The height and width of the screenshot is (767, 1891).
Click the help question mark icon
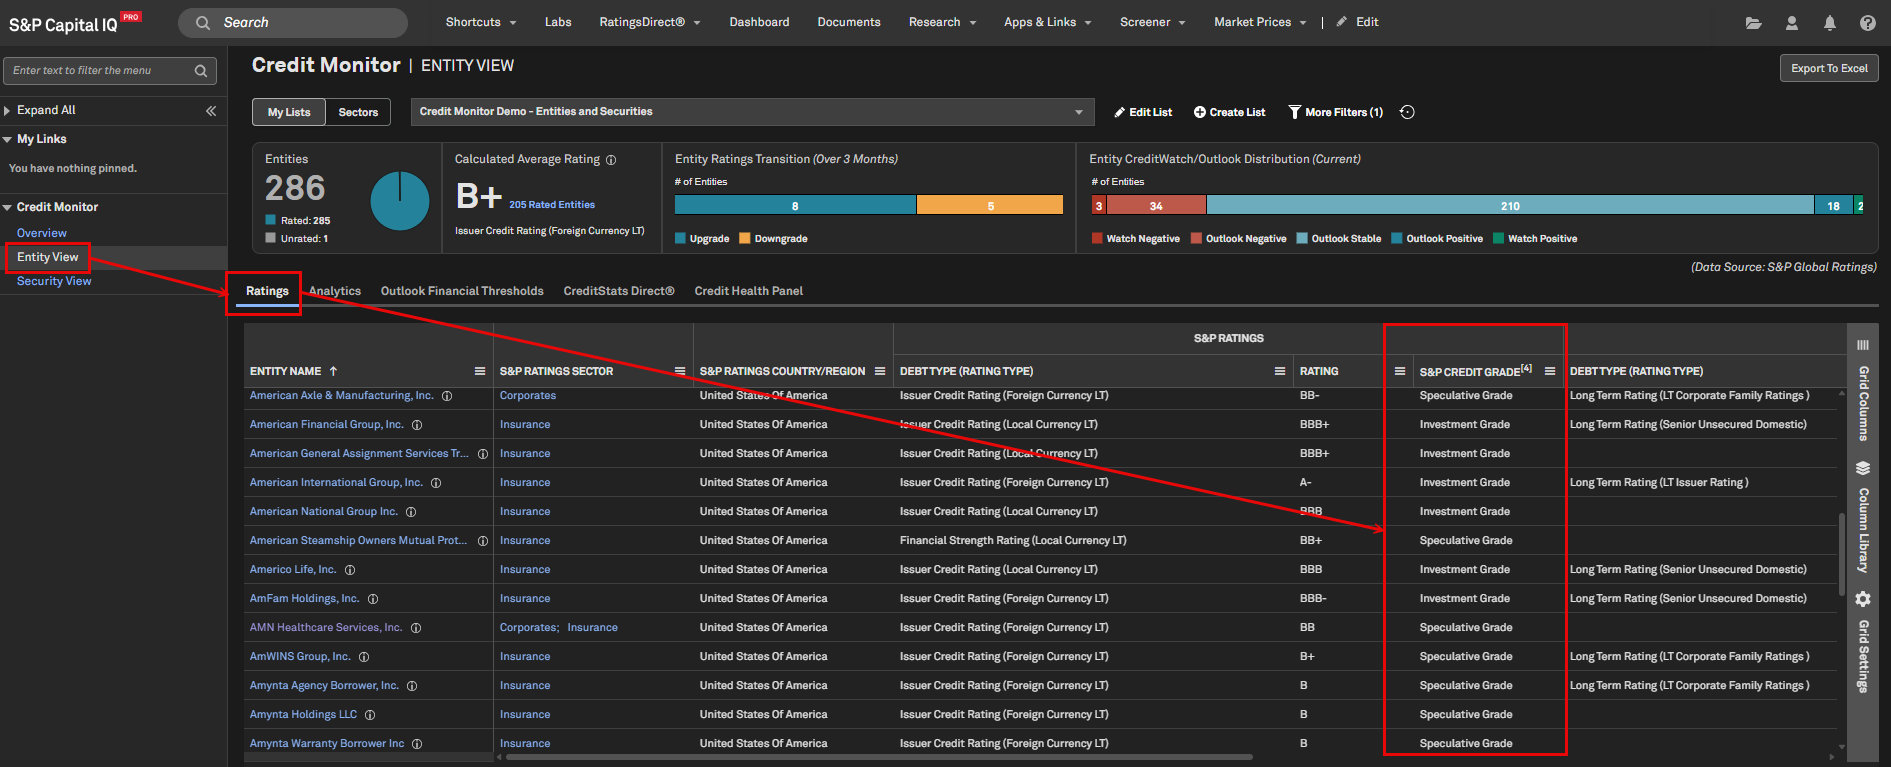click(x=1867, y=23)
